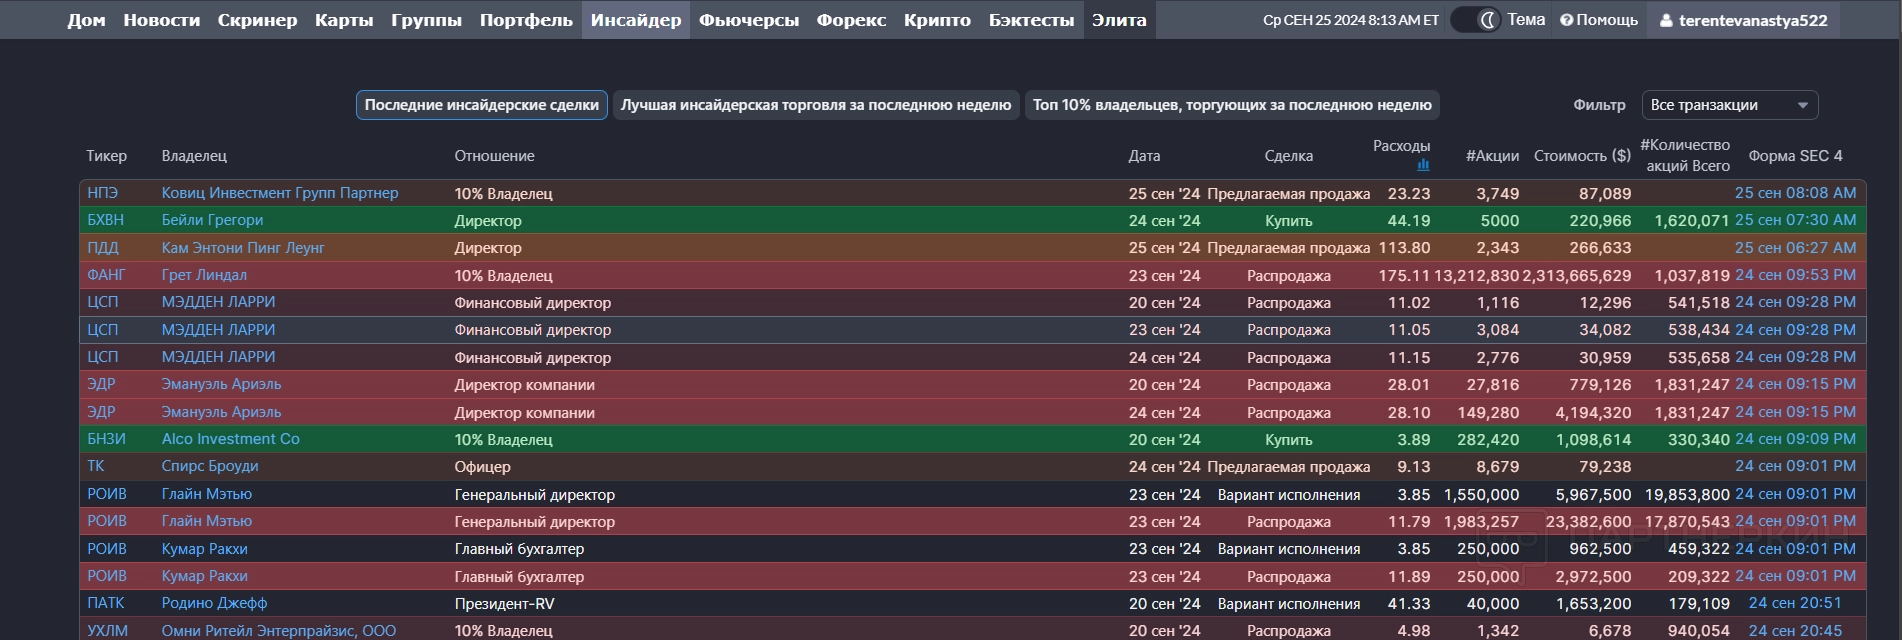Click value 2,313,665,629 in ФАНГ row
This screenshot has width=1902, height=640.
(x=1577, y=275)
